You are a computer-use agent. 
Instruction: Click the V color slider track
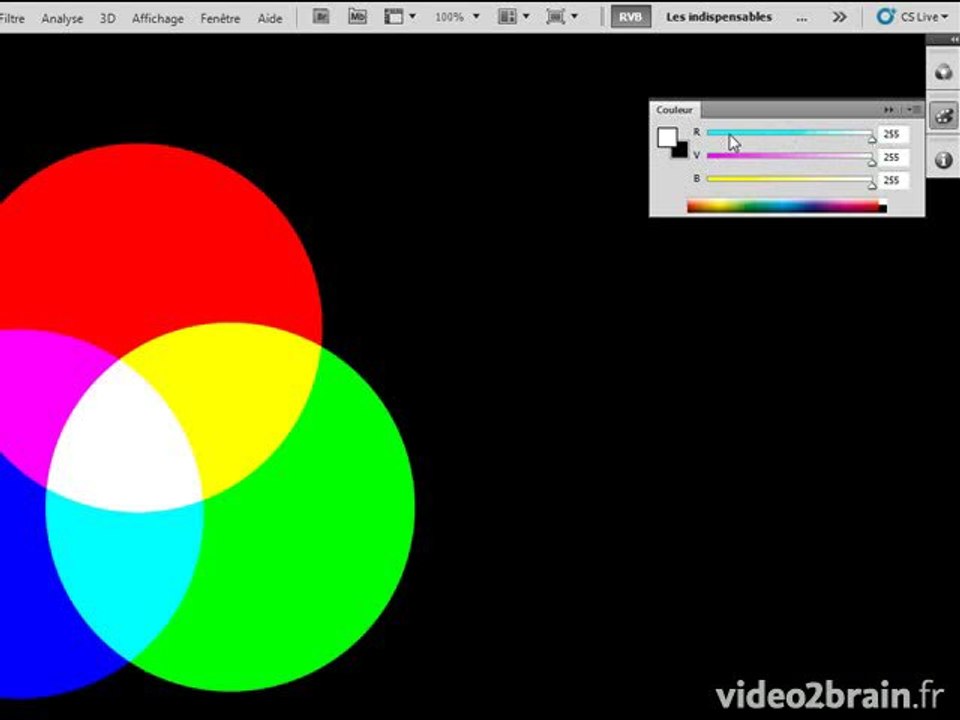790,156
